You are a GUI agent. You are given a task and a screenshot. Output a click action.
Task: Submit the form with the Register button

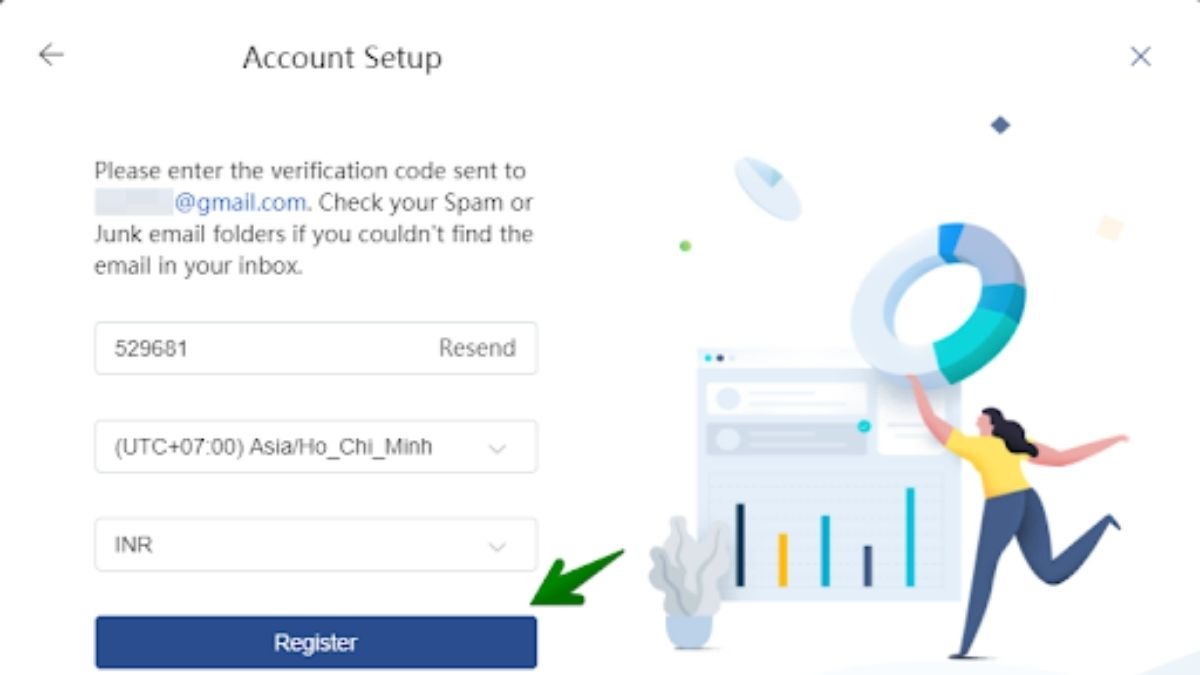(316, 642)
